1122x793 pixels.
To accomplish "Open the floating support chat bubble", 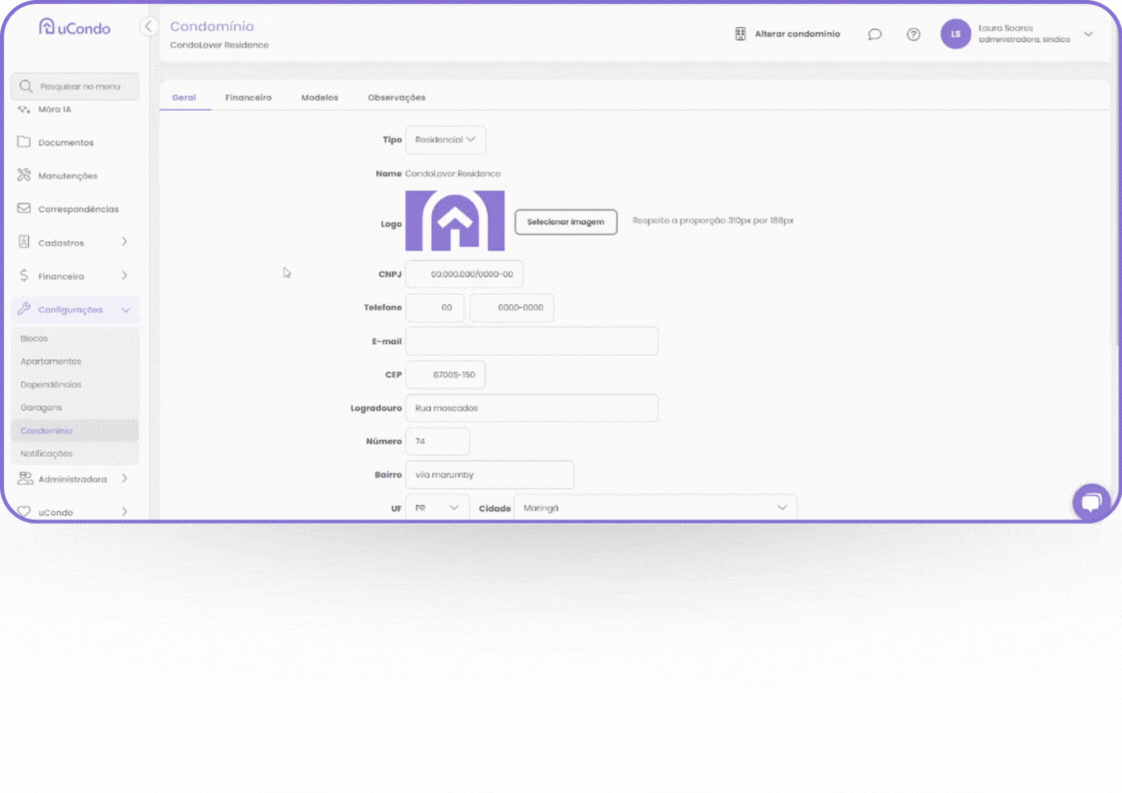I will click(1091, 501).
